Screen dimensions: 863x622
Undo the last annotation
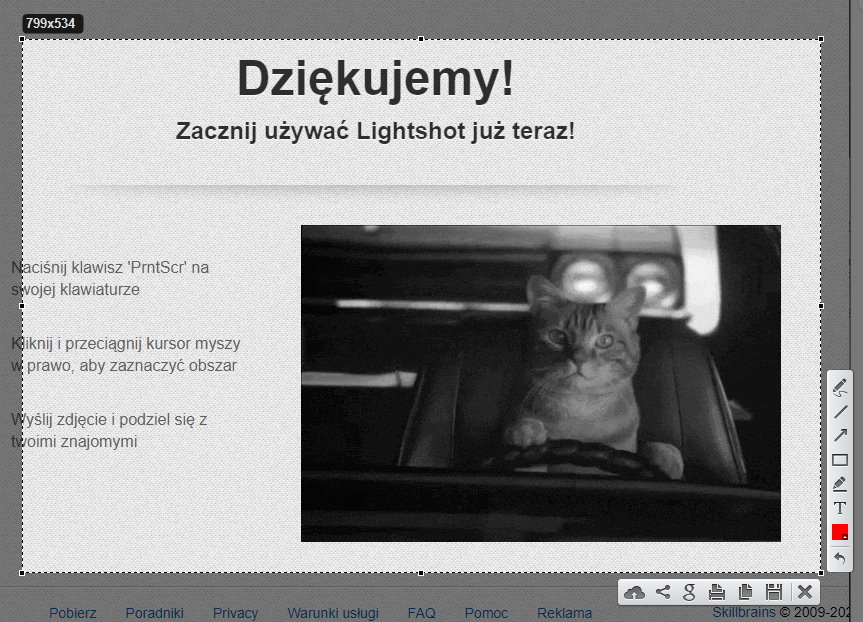pos(840,558)
